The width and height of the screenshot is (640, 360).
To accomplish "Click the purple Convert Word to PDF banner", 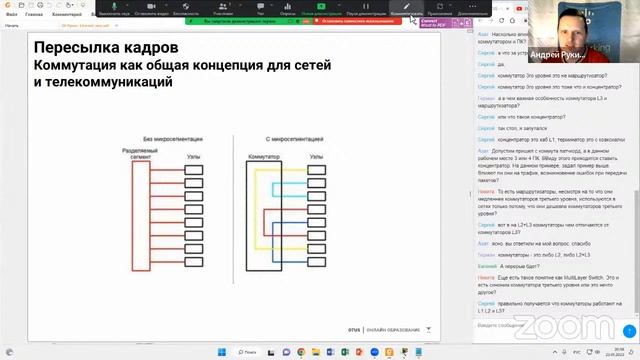I will tap(446, 23).
